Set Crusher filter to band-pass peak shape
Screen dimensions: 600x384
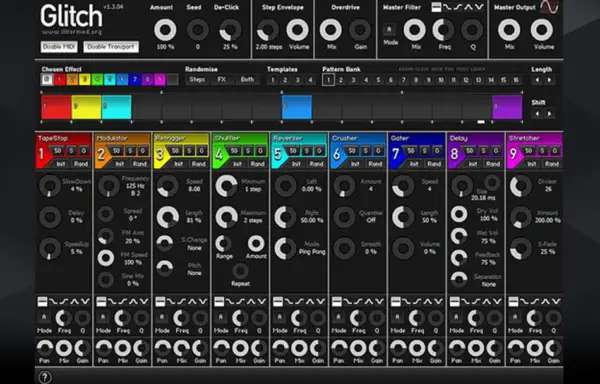point(369,302)
